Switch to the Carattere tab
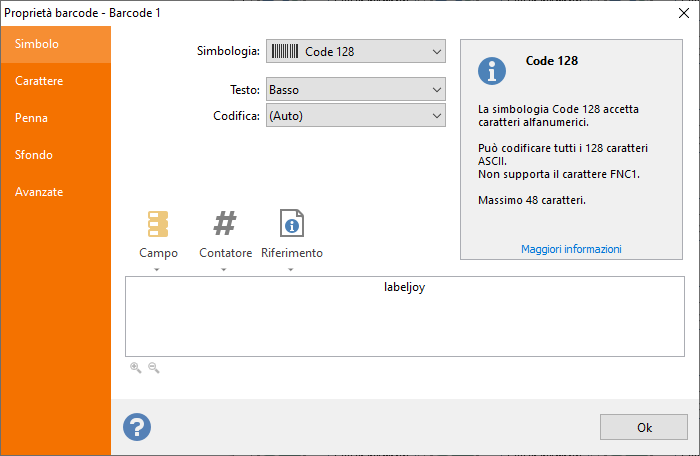 pos(40,81)
